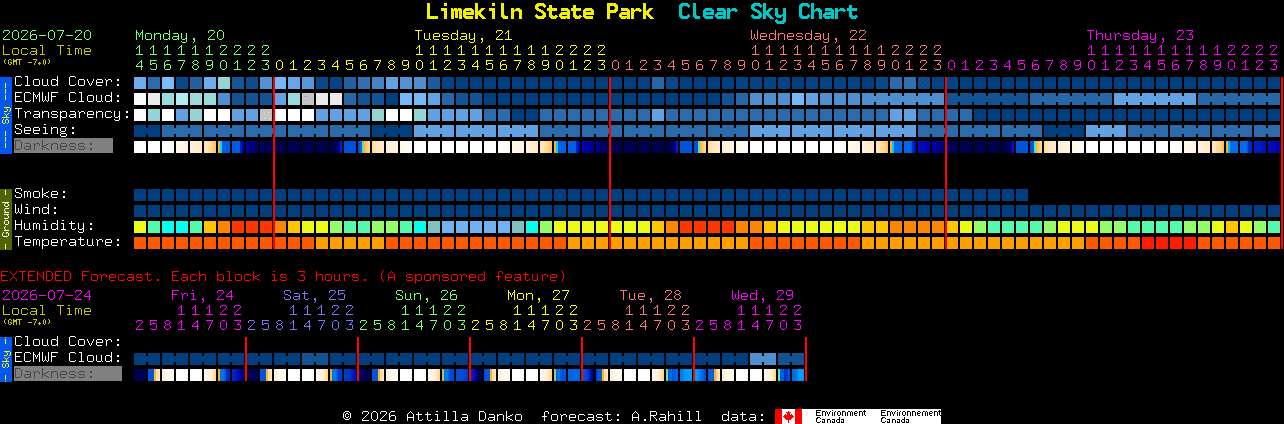Click the Sun, 26 extended day header
Screen dimensions: 1284x424
click(426, 295)
